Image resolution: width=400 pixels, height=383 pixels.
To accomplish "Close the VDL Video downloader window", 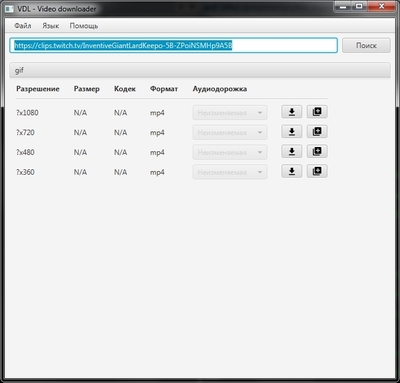I will [x=382, y=6].
